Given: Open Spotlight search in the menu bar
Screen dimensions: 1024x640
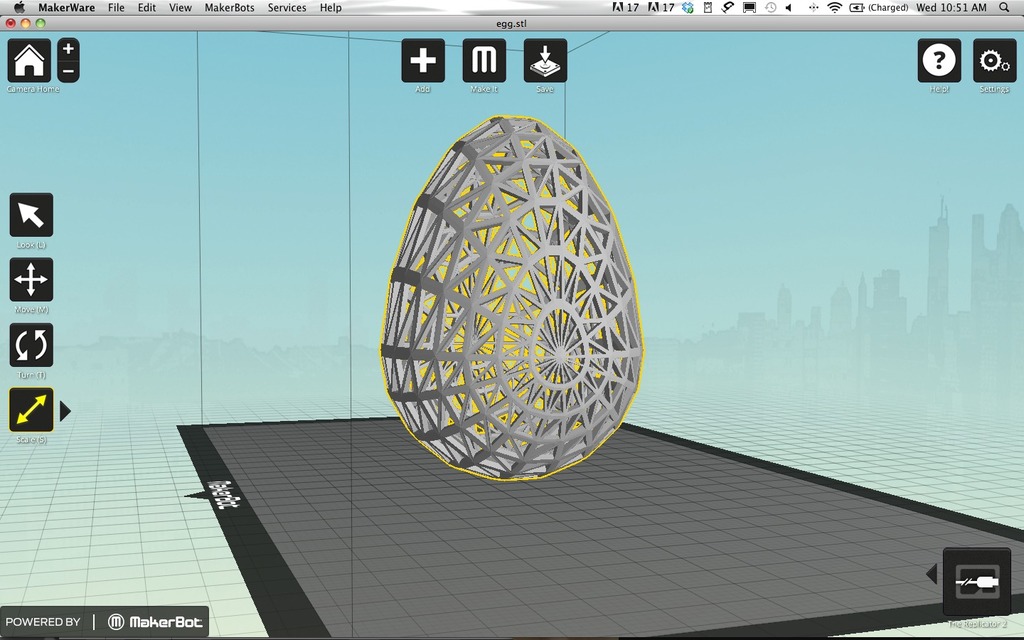Looking at the screenshot, I should (1004, 8).
